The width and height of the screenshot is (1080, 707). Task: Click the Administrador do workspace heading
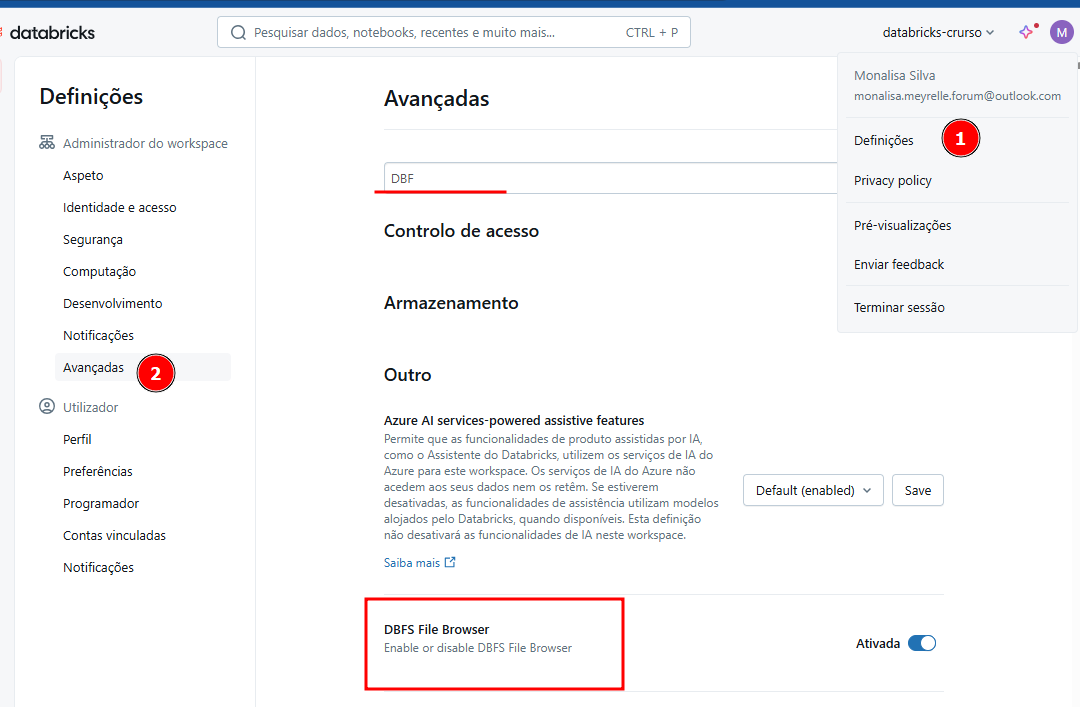[x=145, y=143]
